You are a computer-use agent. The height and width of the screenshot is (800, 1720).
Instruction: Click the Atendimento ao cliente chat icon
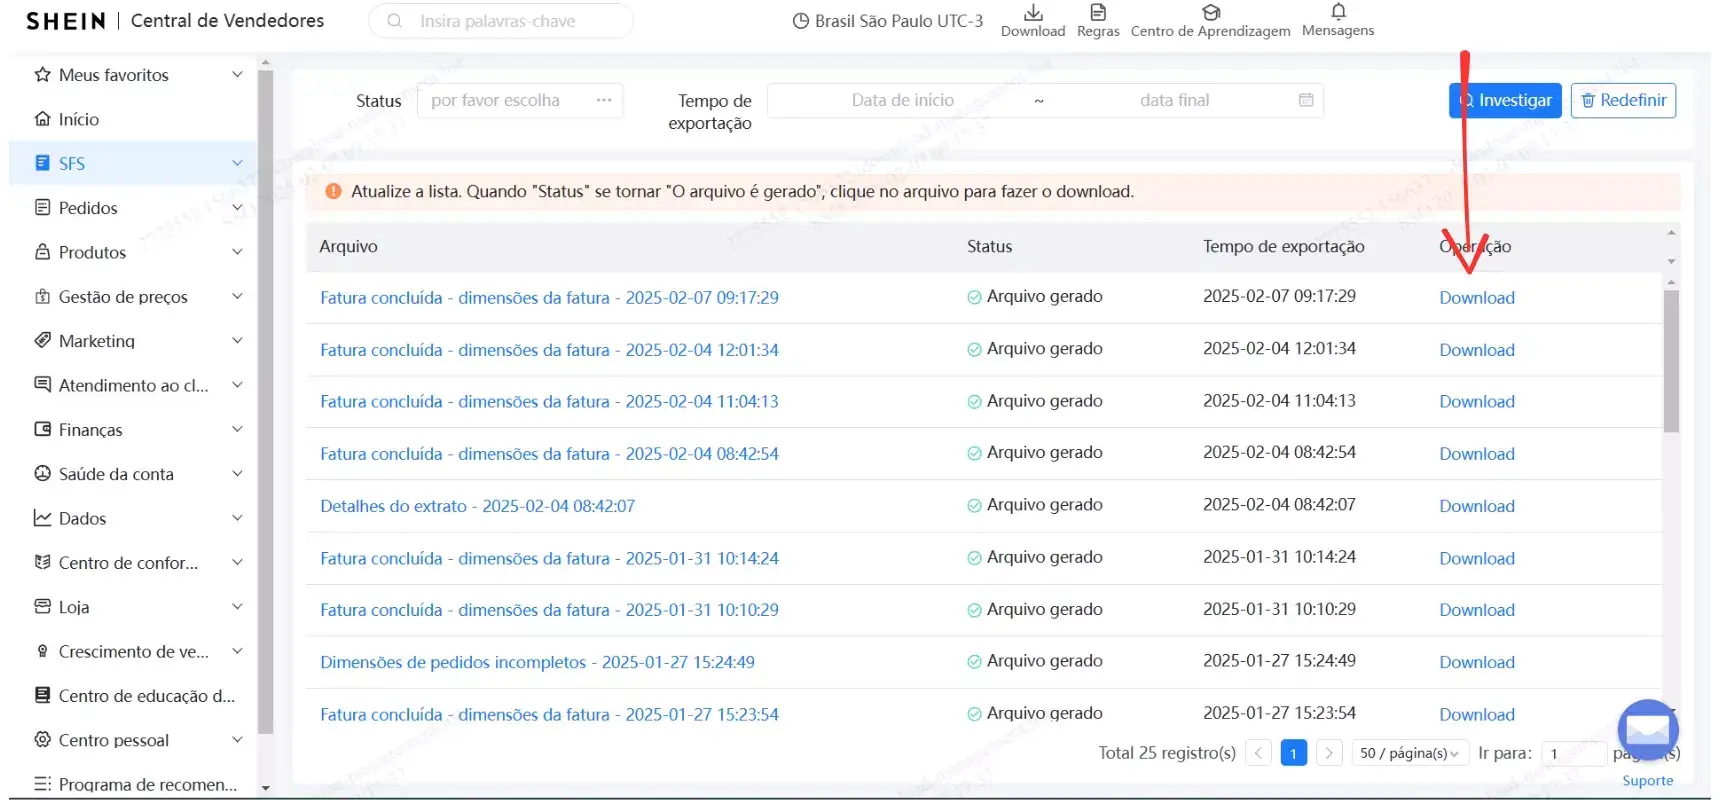[x=42, y=385]
